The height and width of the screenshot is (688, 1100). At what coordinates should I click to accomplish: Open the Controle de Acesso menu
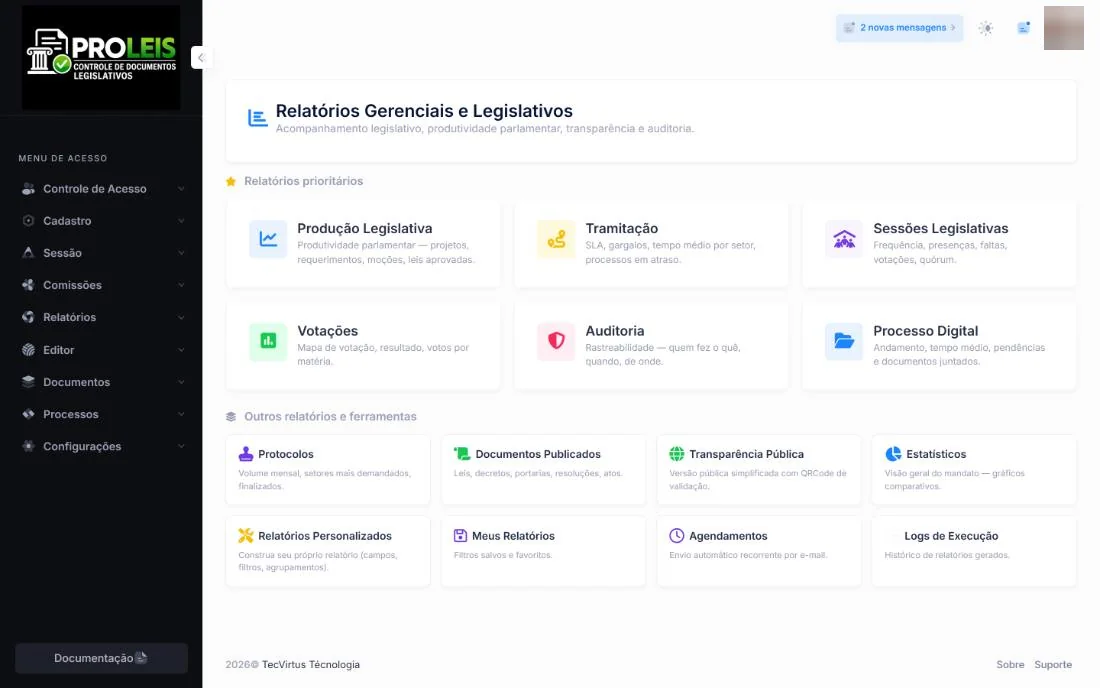coord(102,189)
